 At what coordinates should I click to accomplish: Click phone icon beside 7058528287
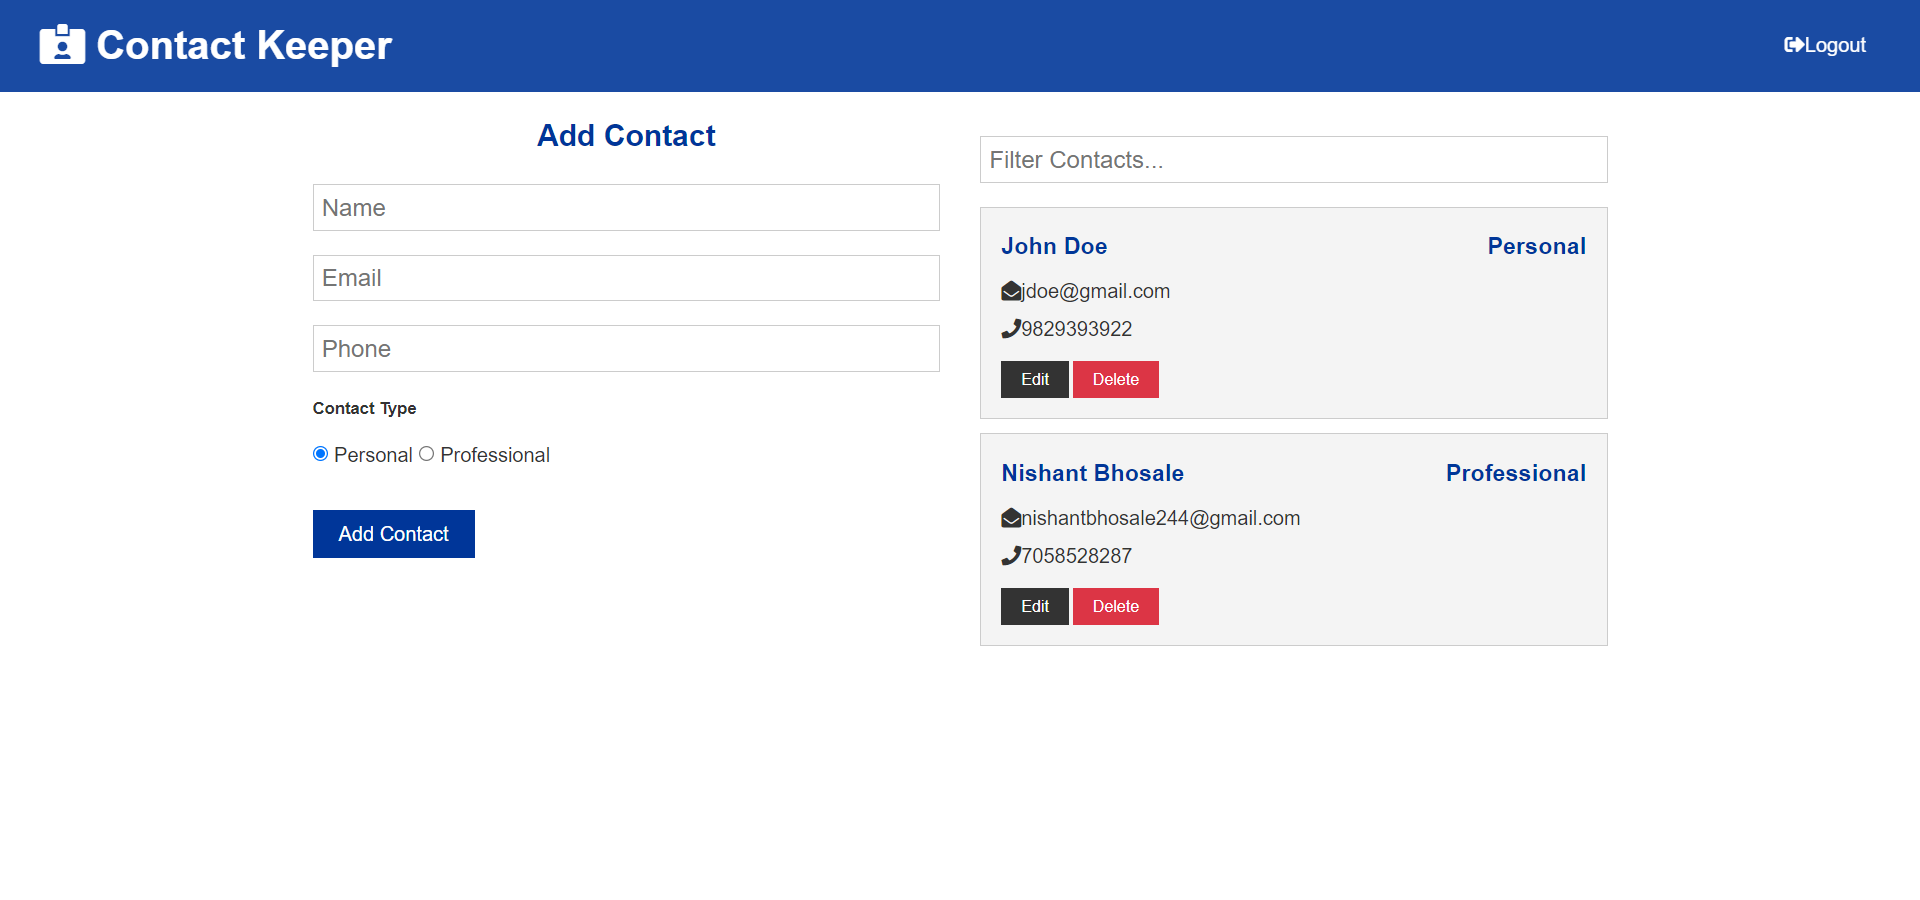click(x=1011, y=556)
